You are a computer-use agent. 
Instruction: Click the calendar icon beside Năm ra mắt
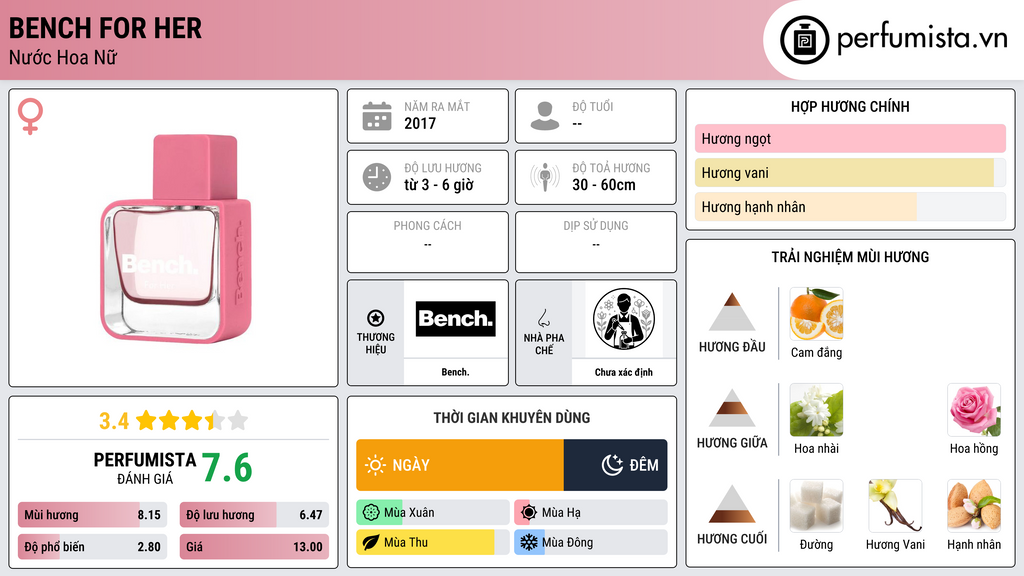click(x=377, y=116)
